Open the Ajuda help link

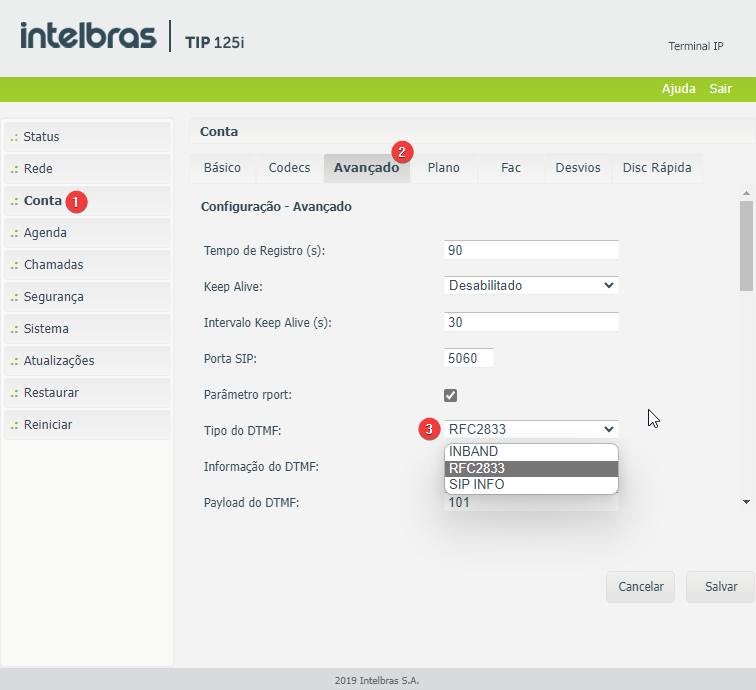pyautogui.click(x=678, y=89)
